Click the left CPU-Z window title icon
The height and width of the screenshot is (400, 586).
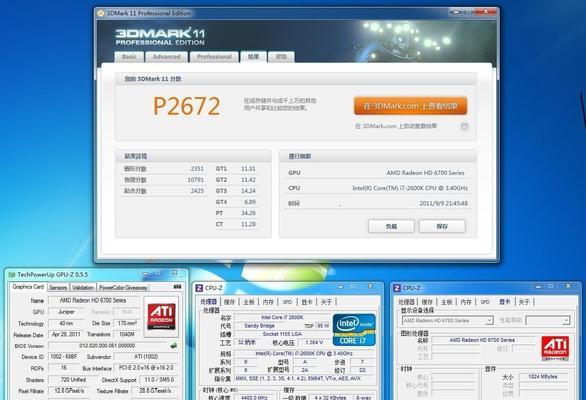click(x=199, y=288)
